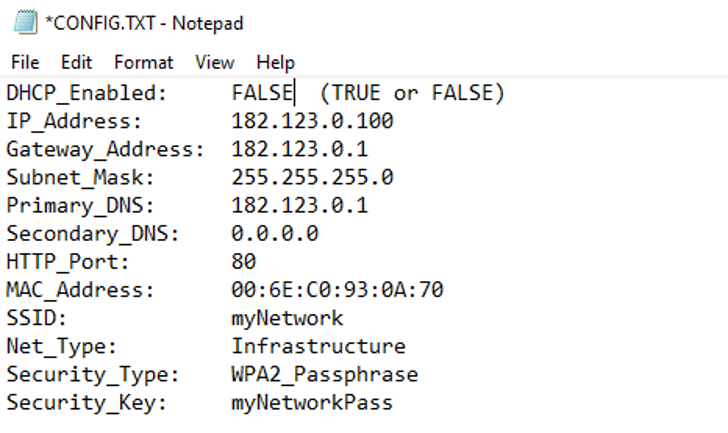The height and width of the screenshot is (433, 728).
Task: Click the Gateway_Address value 182.123.0.1
Action: 299,149
